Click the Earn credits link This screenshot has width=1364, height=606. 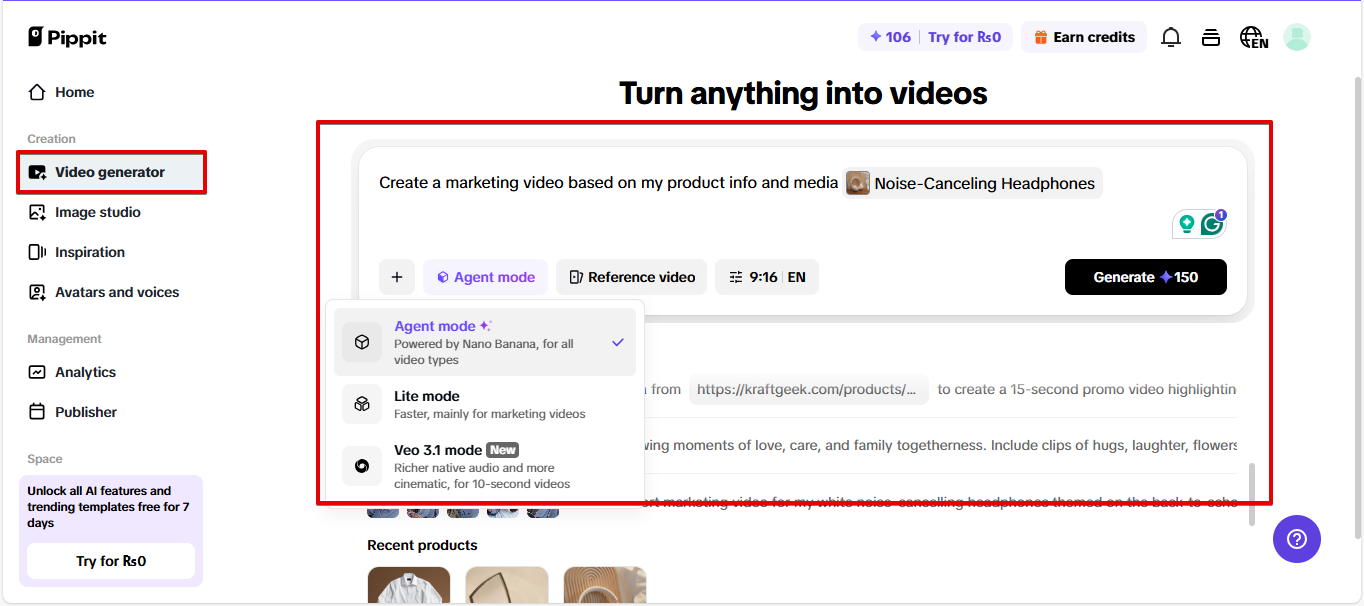tap(1084, 36)
